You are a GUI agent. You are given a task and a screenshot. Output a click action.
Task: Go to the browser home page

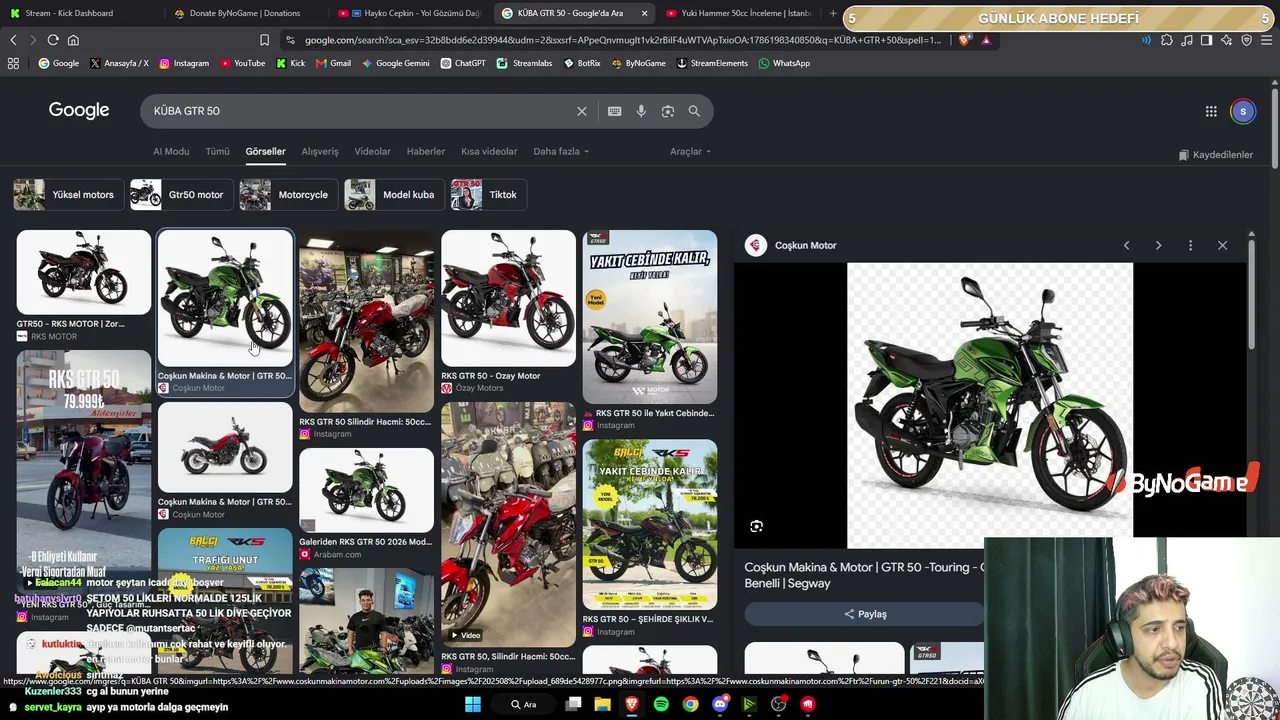click(73, 40)
